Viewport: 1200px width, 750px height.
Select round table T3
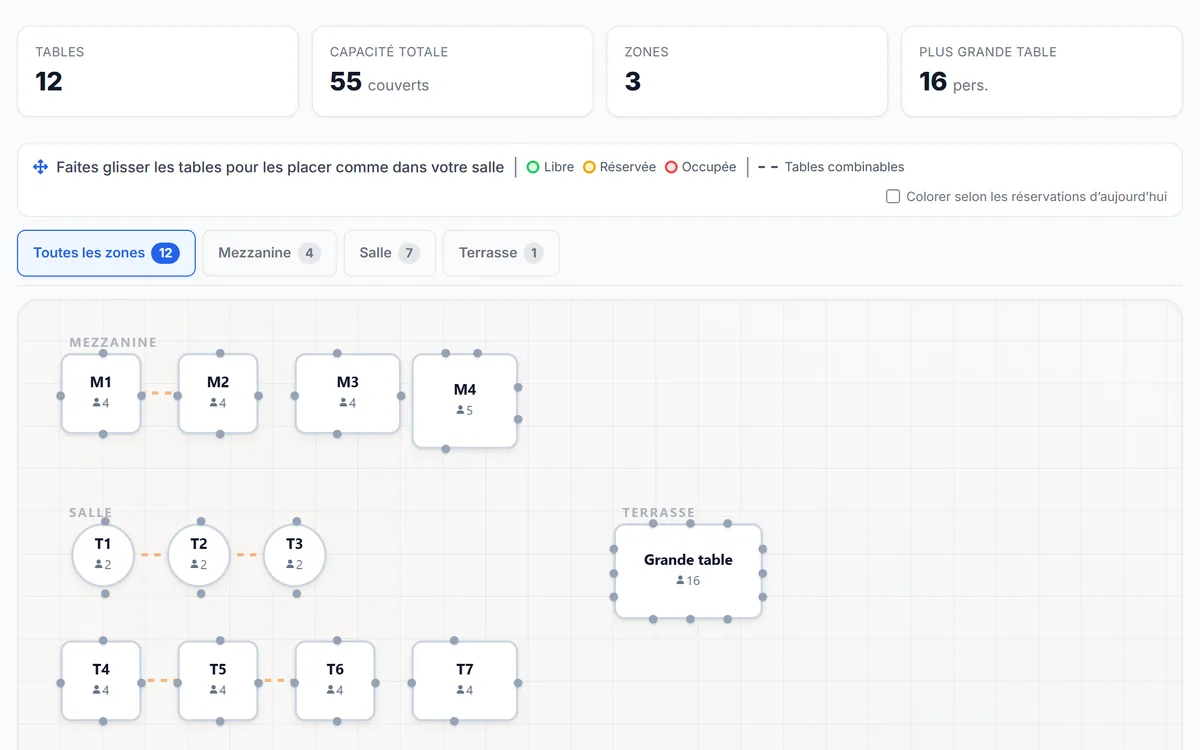coord(295,555)
